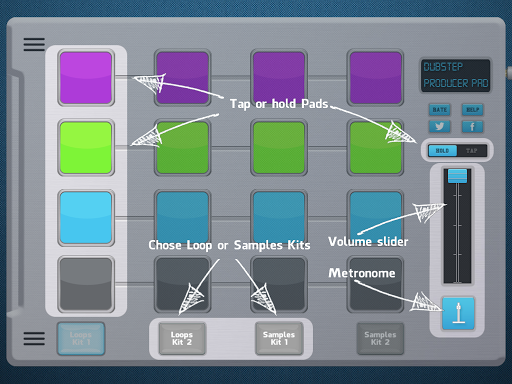512x384 pixels.
Task: Tap the purple pad in third column
Action: (279, 78)
